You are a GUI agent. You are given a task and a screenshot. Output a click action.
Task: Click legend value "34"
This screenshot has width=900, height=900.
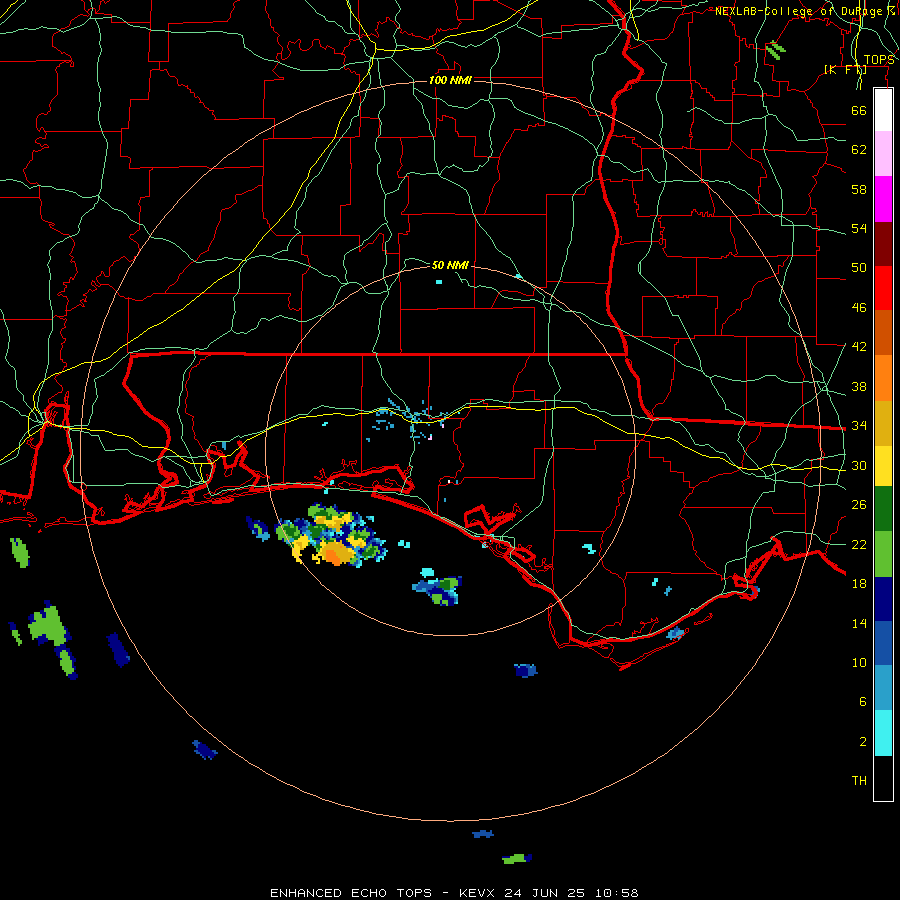[x=859, y=426]
